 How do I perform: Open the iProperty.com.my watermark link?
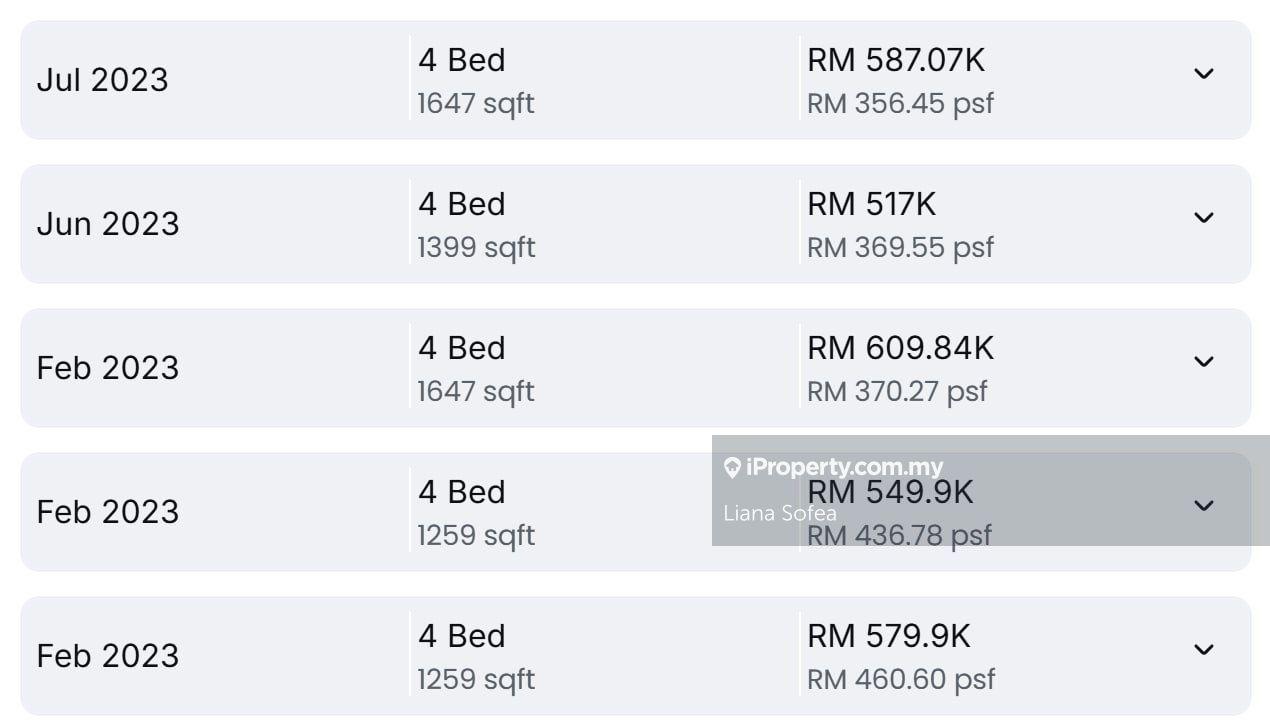(x=844, y=467)
